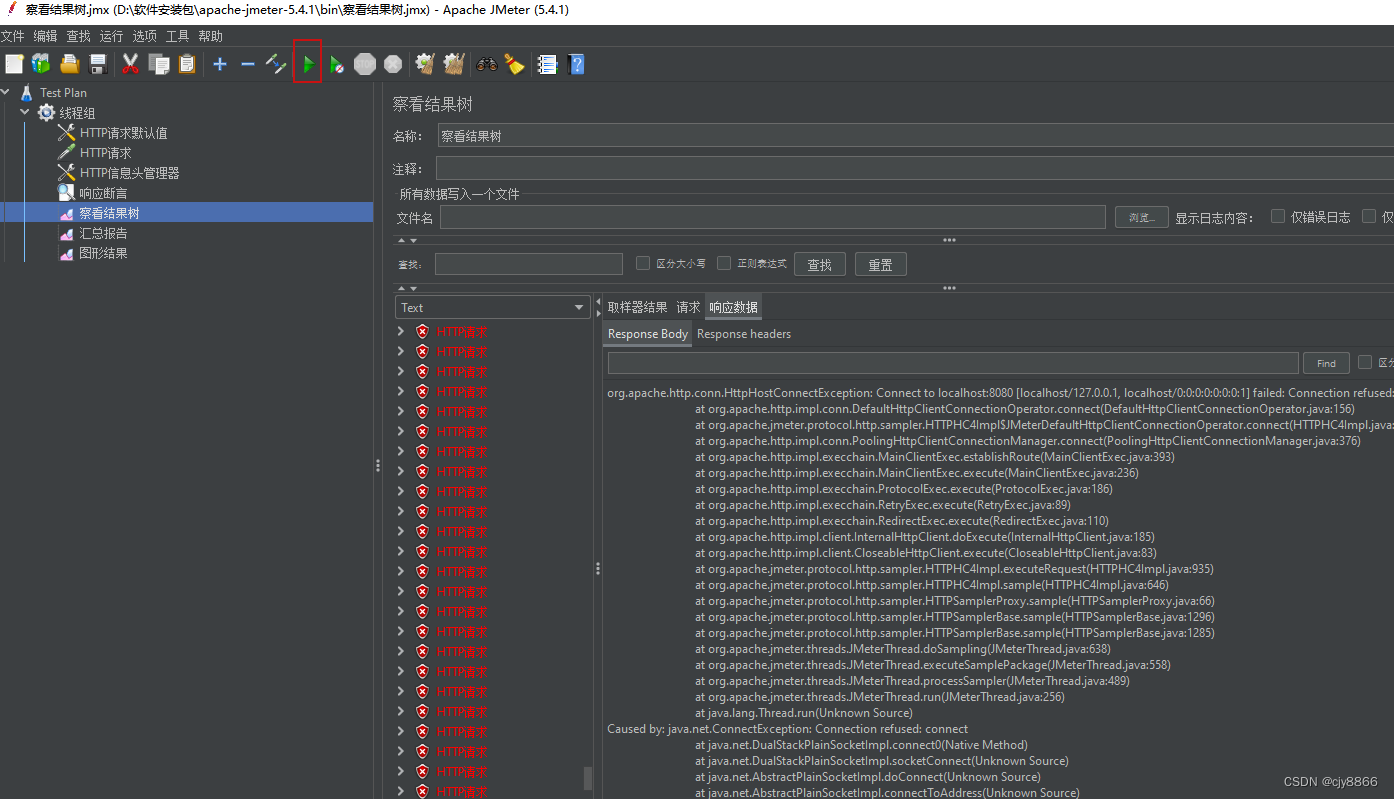This screenshot has width=1394, height=799.
Task: Click the 'at java.lang.Thread.run(Unknown Source)' line
Action: 804,713
